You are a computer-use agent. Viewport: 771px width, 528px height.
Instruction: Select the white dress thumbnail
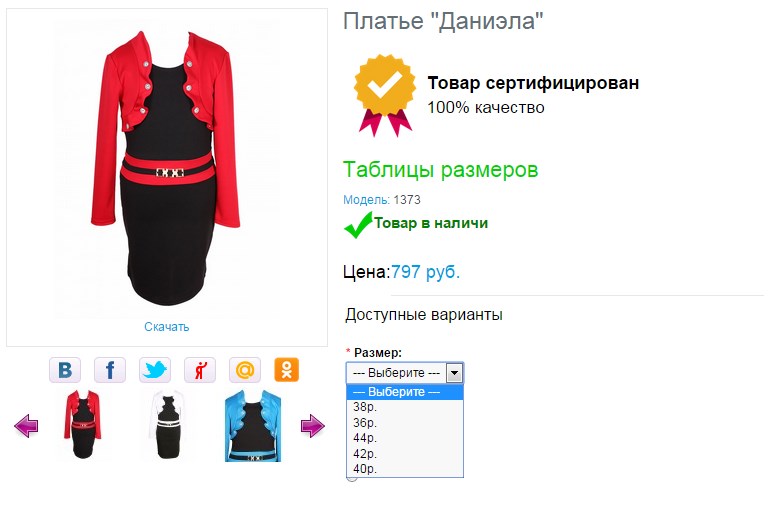pos(167,425)
